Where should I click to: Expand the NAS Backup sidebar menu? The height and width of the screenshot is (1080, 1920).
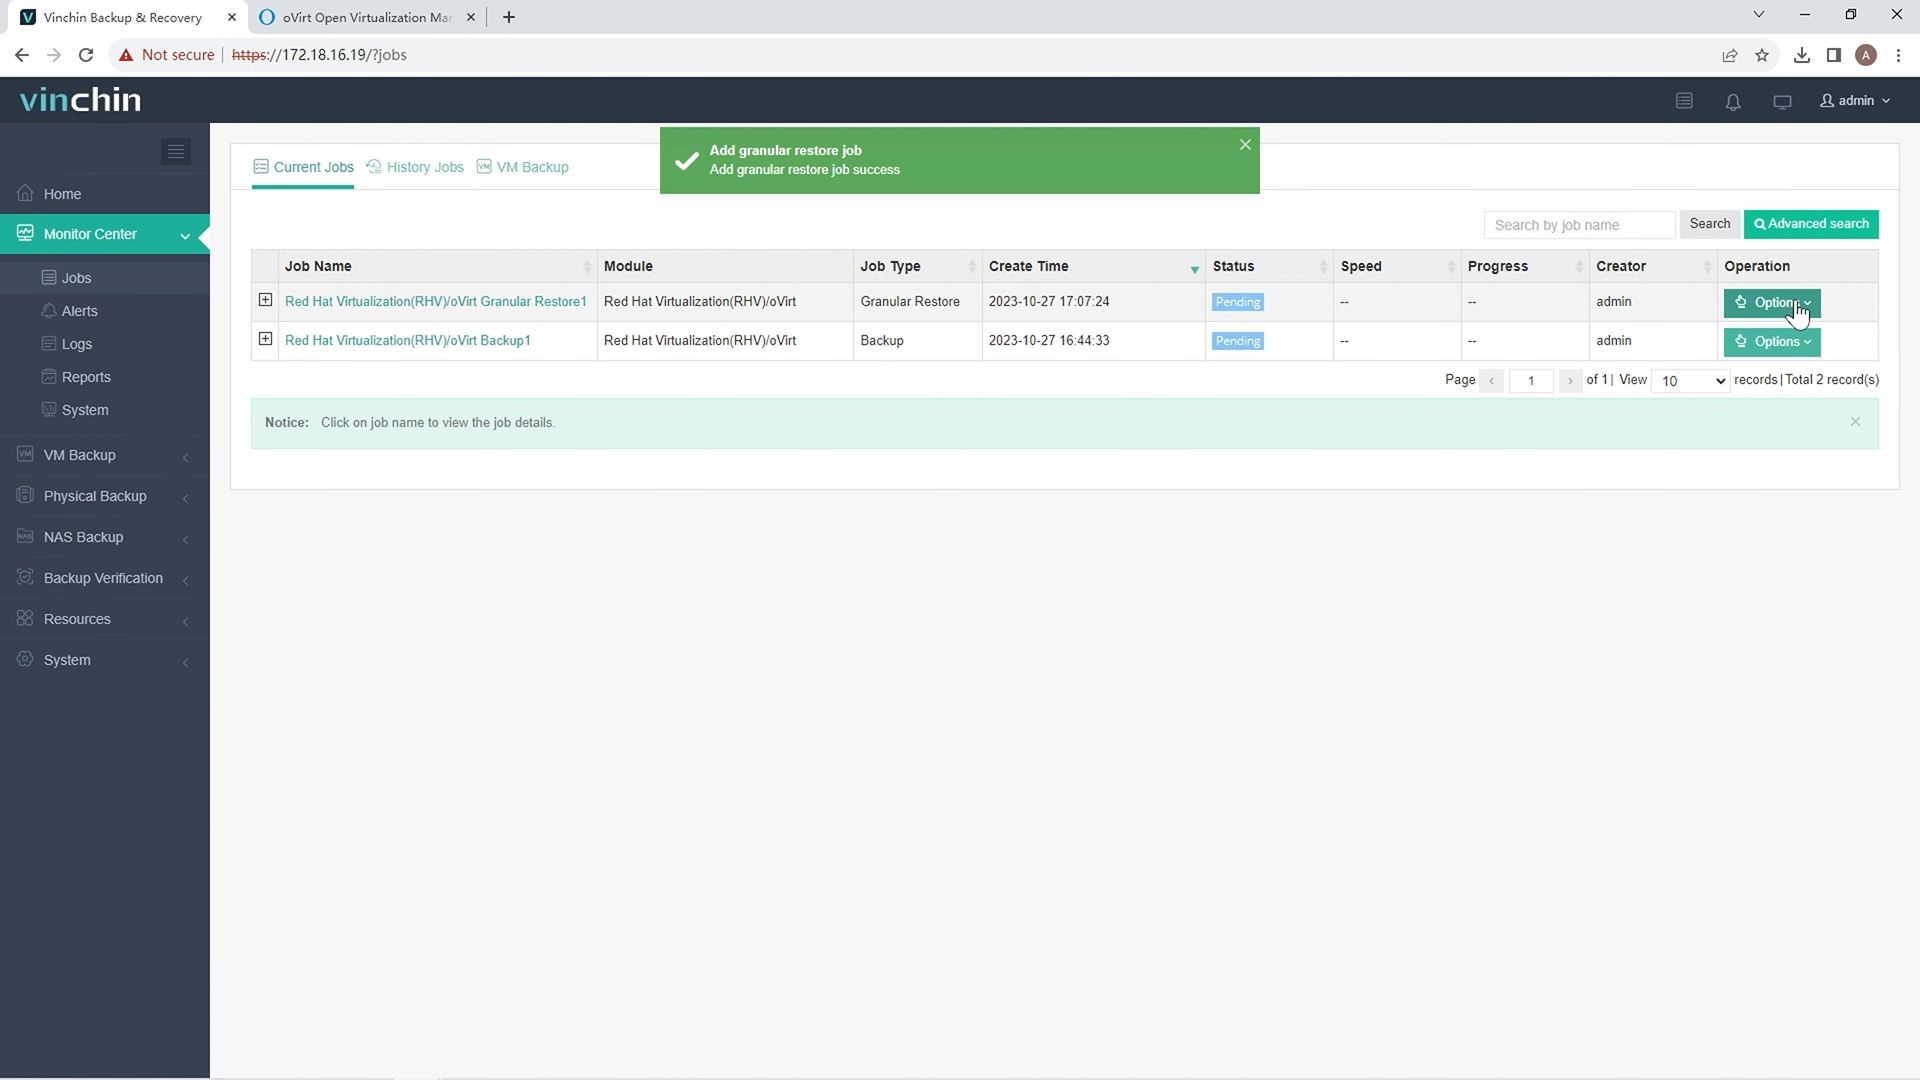[185, 538]
